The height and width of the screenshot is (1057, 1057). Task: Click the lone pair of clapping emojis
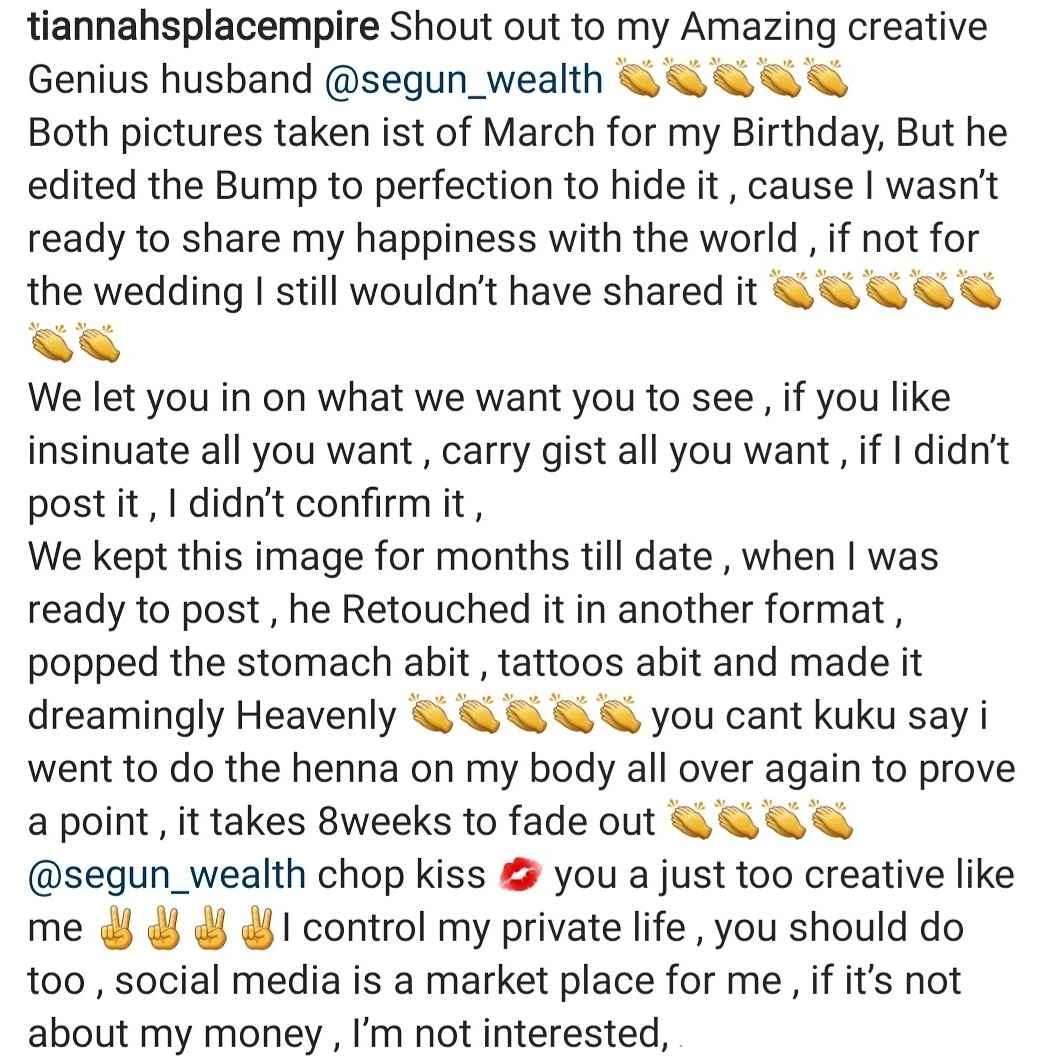click(x=74, y=342)
